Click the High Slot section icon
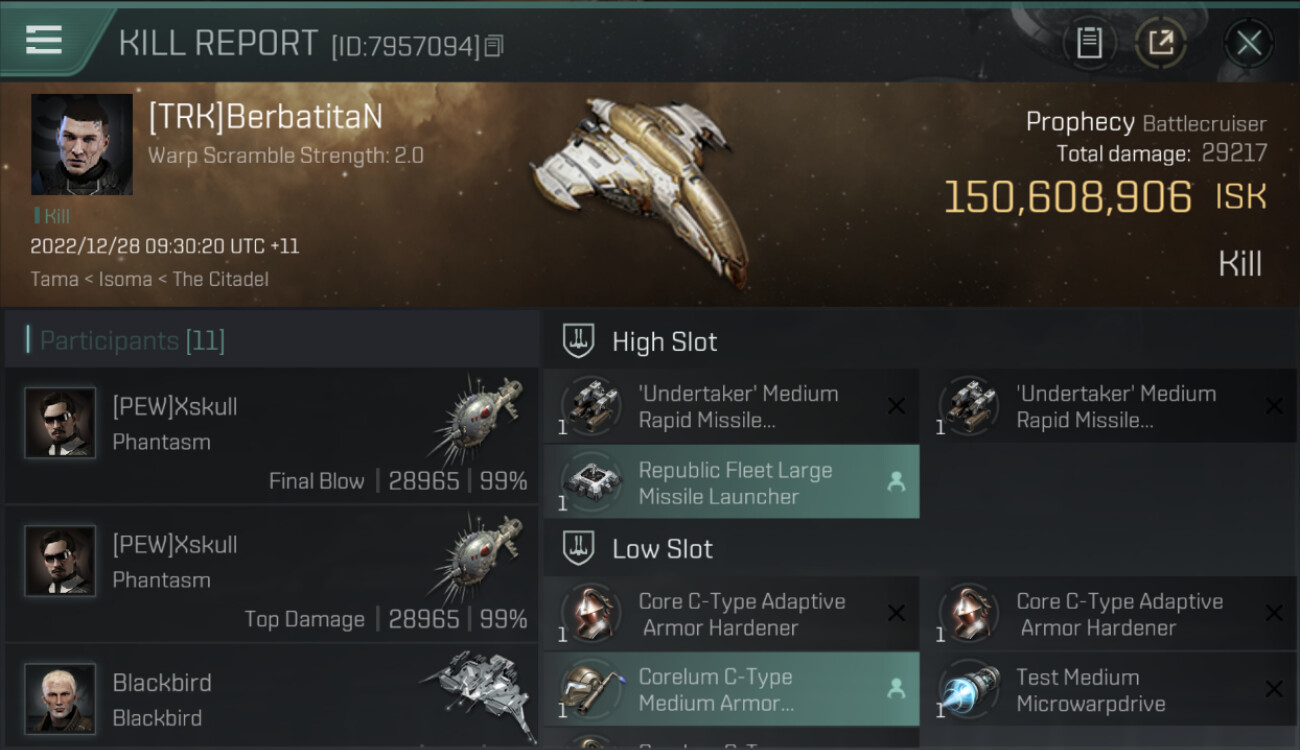The height and width of the screenshot is (750, 1300). click(x=580, y=341)
